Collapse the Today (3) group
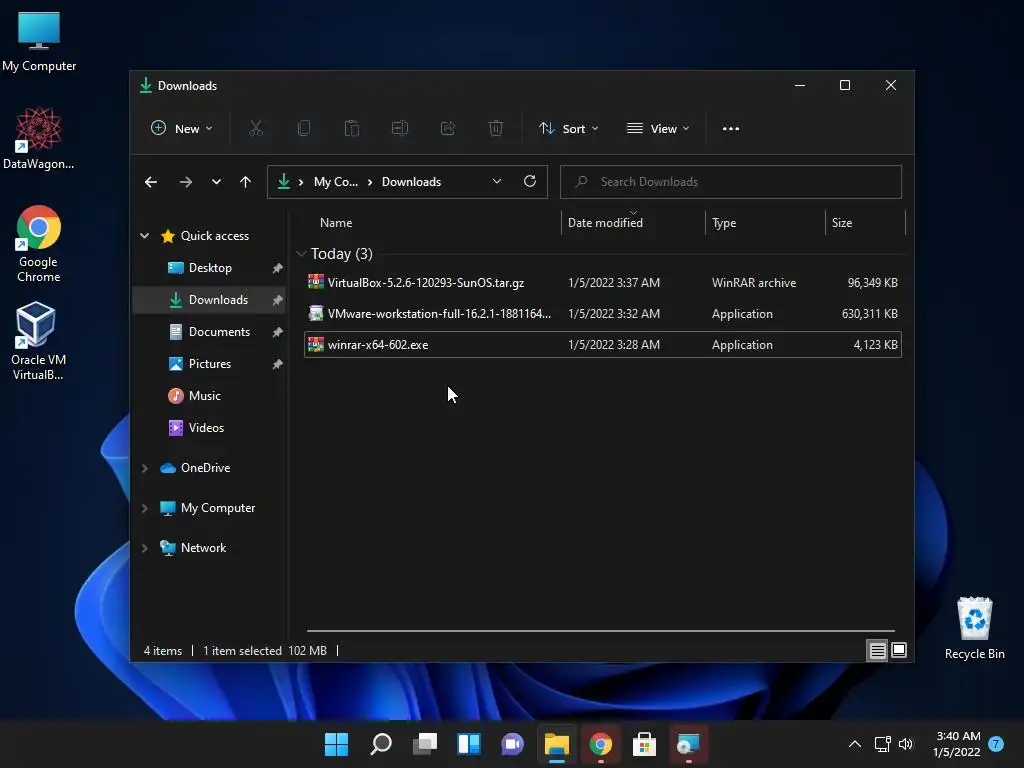This screenshot has height=768, width=1024. (x=301, y=253)
